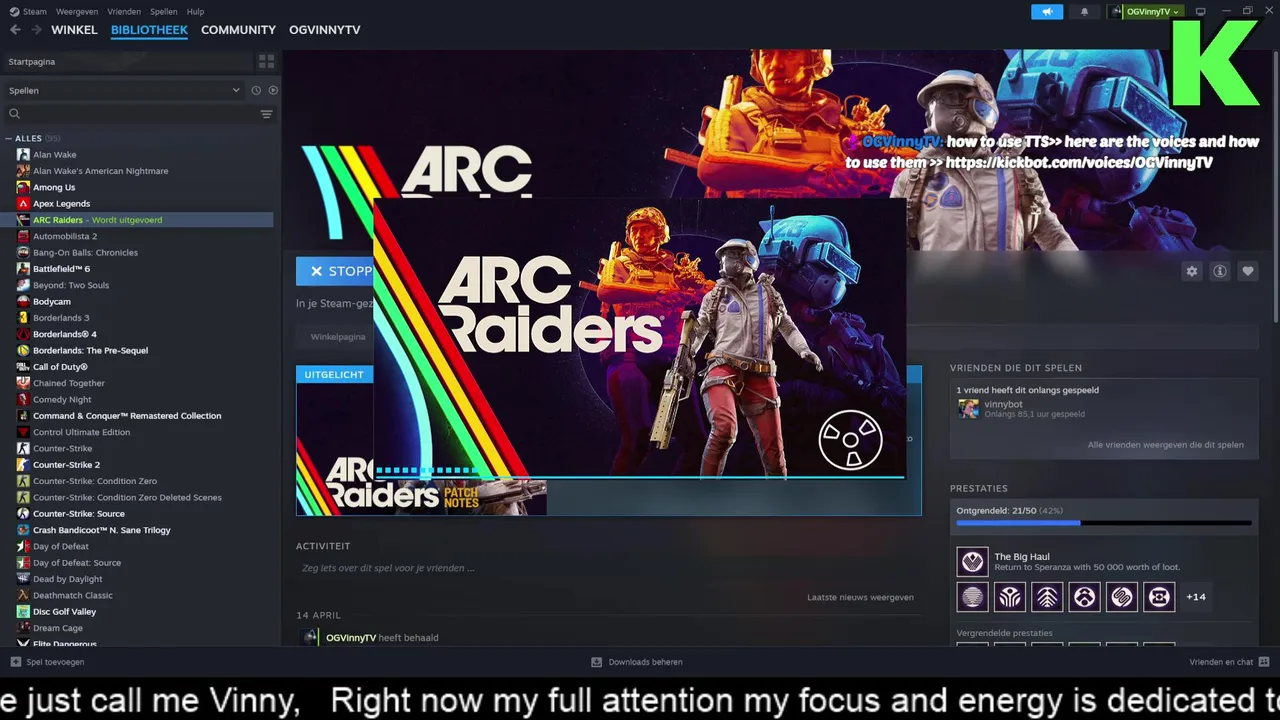Click third unlocked achievement arrow badge
The image size is (1280, 720).
1047,597
